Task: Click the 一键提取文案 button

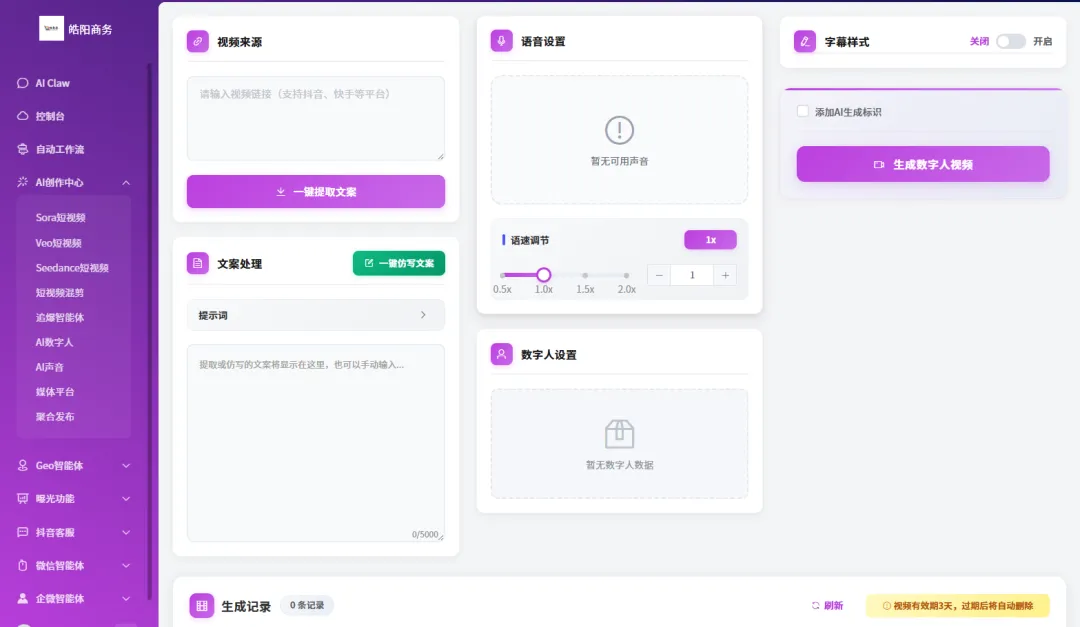Action: click(x=316, y=192)
